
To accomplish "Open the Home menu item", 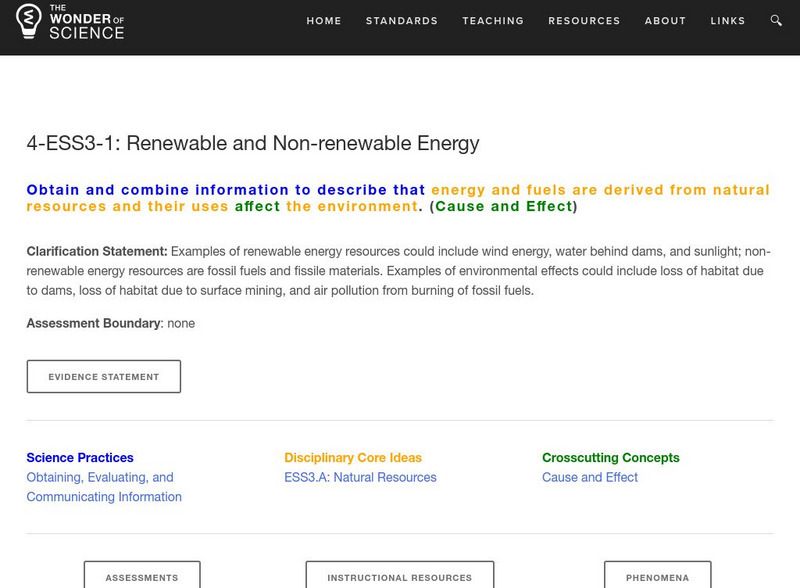I will [324, 21].
